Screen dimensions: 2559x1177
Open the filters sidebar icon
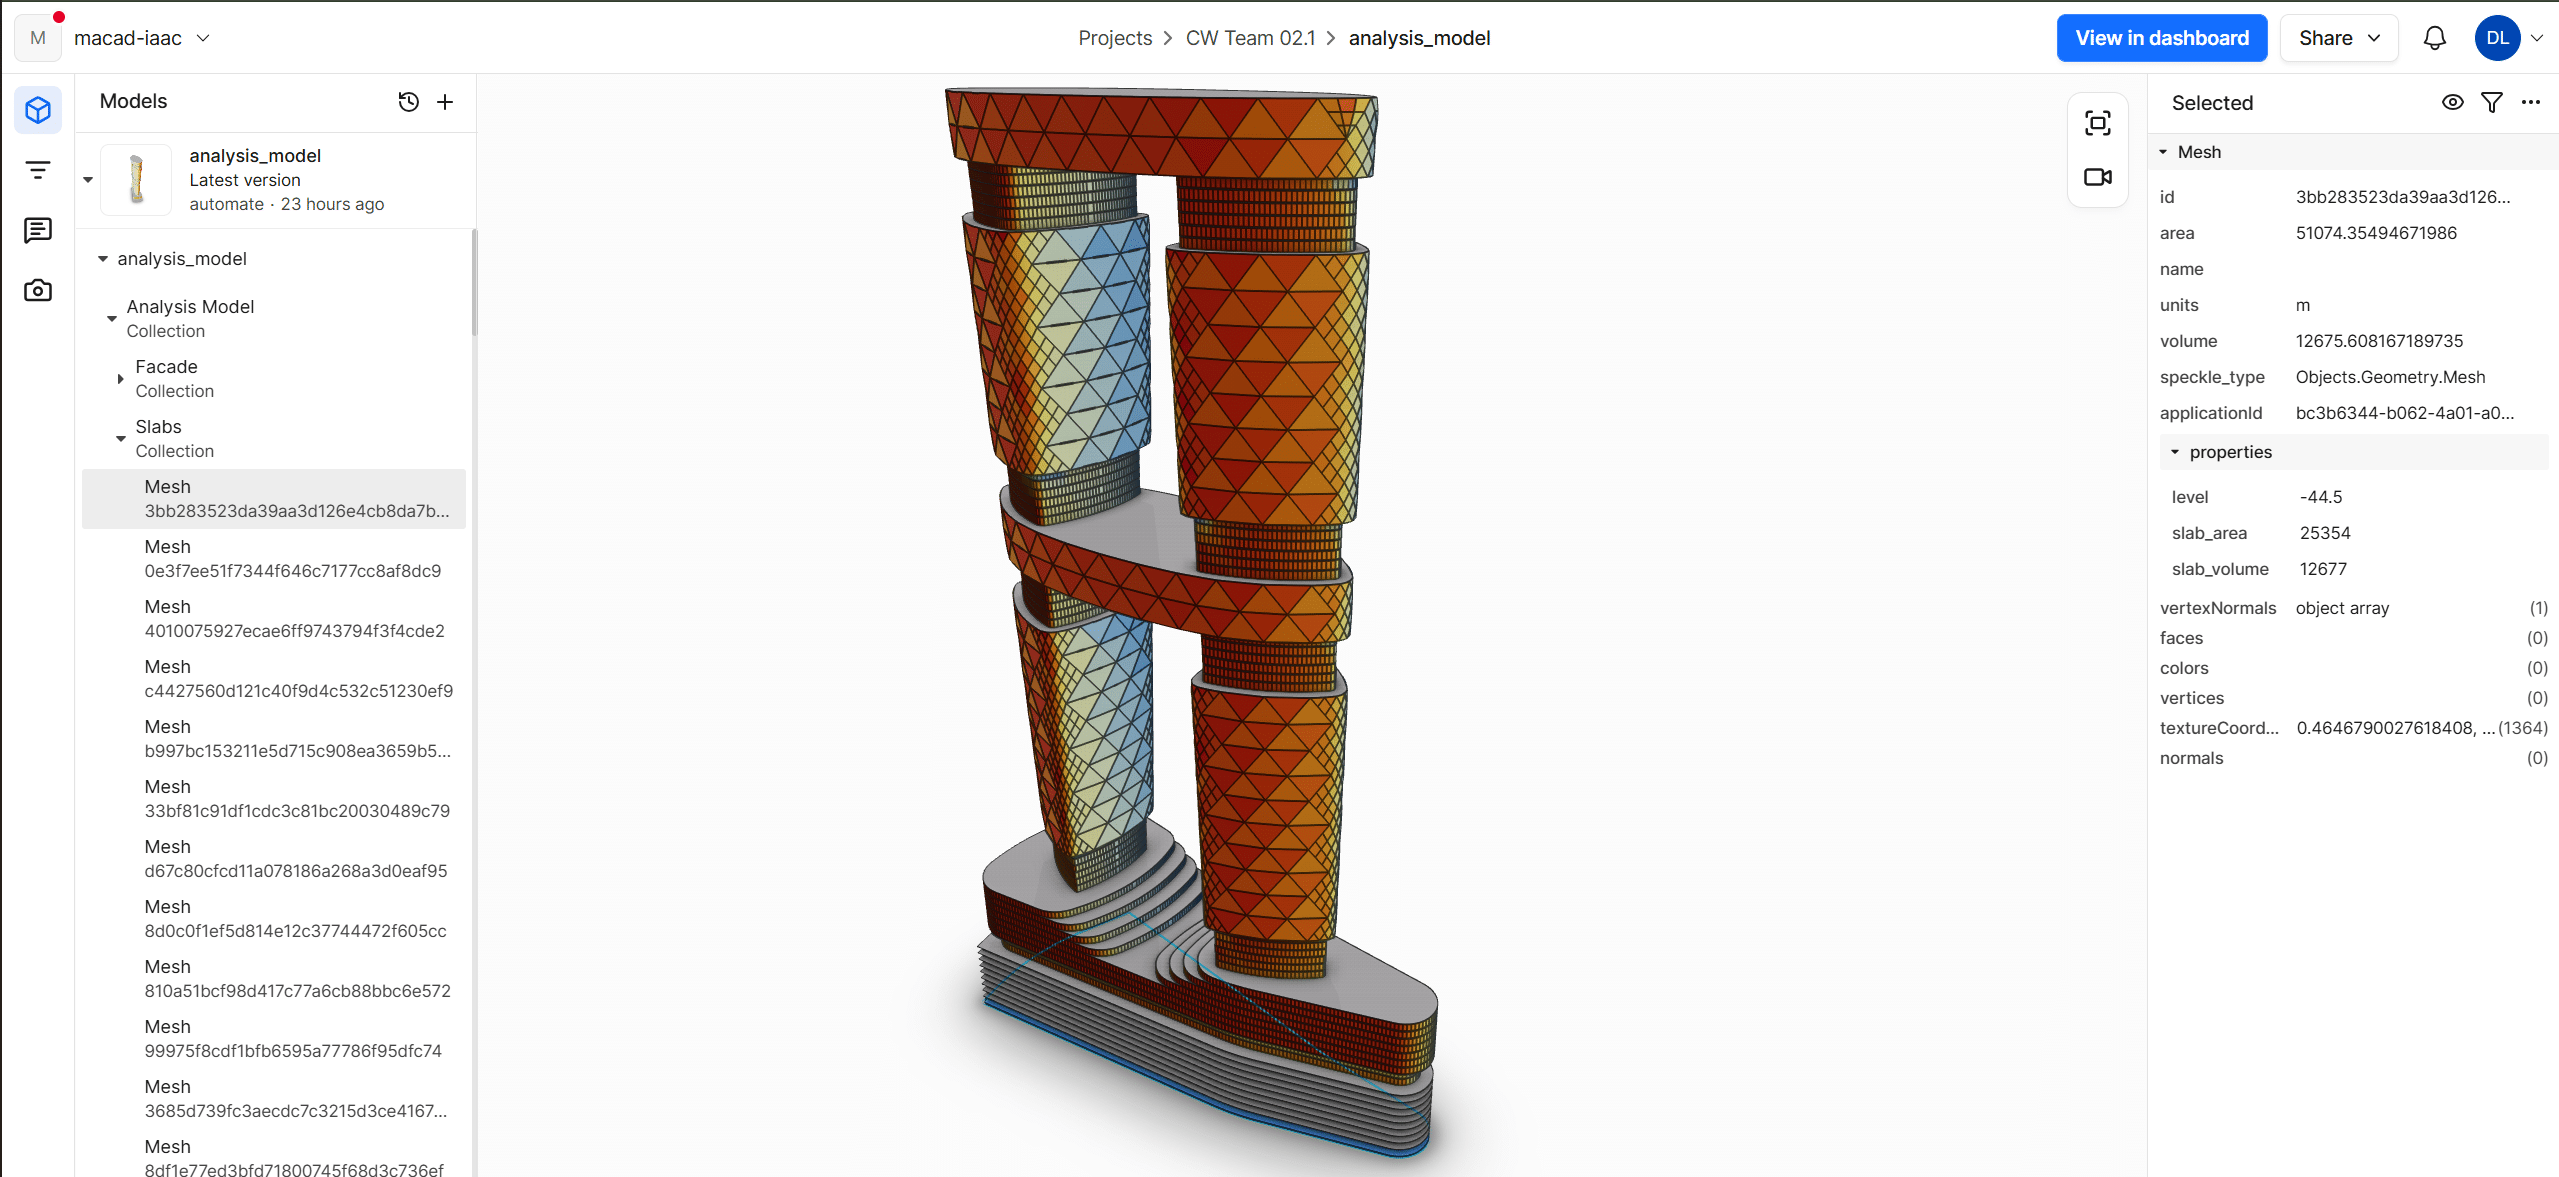point(38,170)
